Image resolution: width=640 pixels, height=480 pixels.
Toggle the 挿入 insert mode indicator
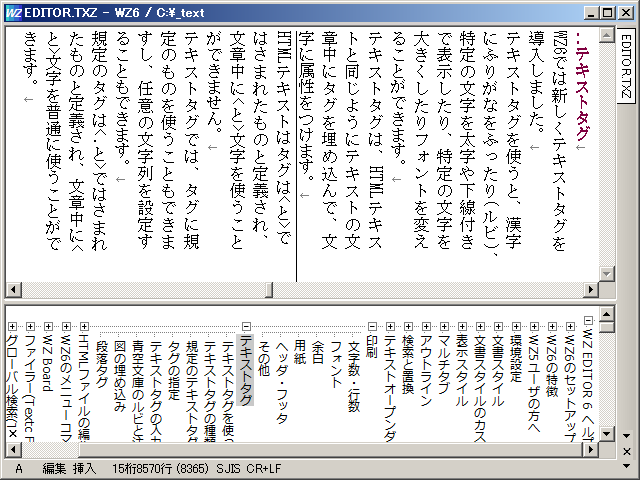pos(85,467)
